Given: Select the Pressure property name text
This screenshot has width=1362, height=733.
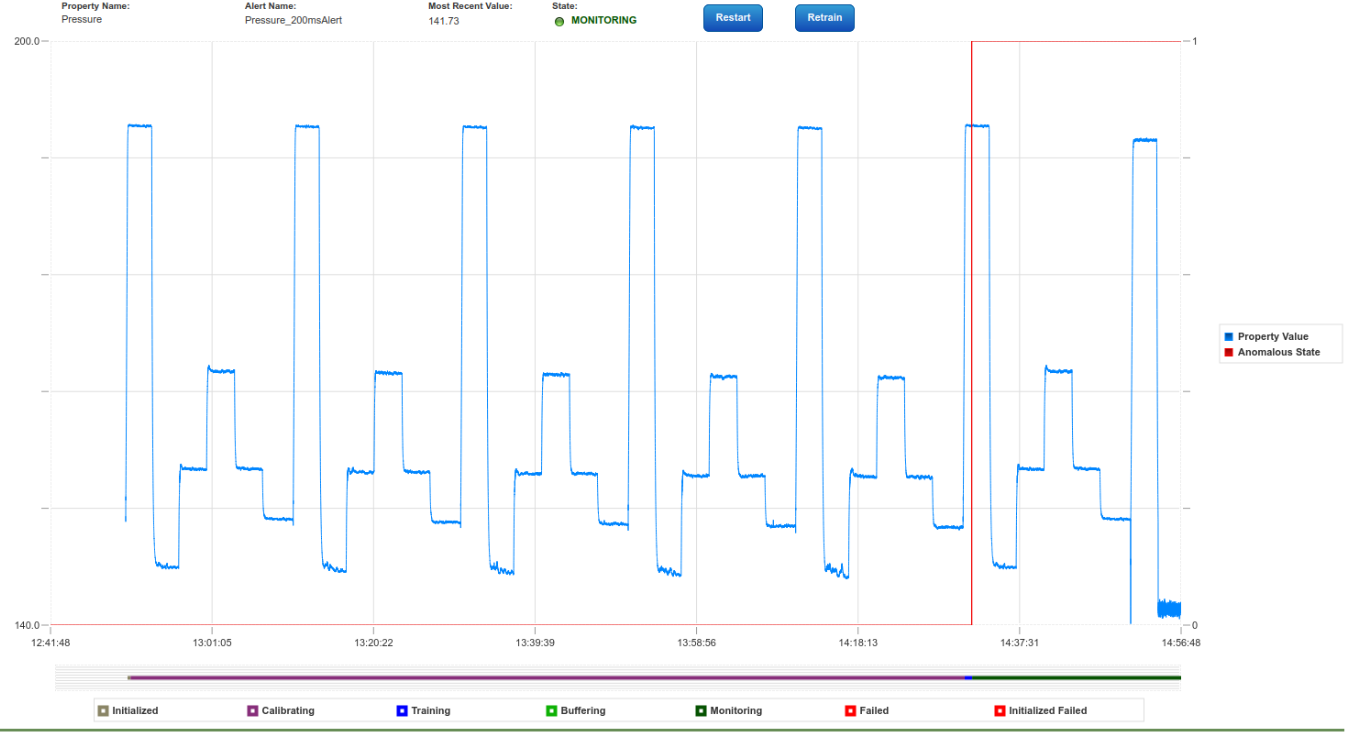Looking at the screenshot, I should pyautogui.click(x=85, y=19).
